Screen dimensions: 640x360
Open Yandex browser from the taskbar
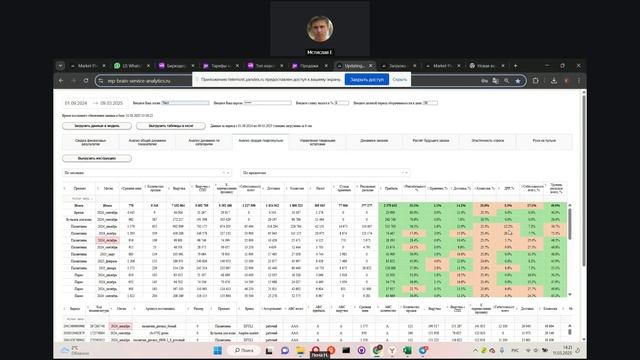[392, 351]
